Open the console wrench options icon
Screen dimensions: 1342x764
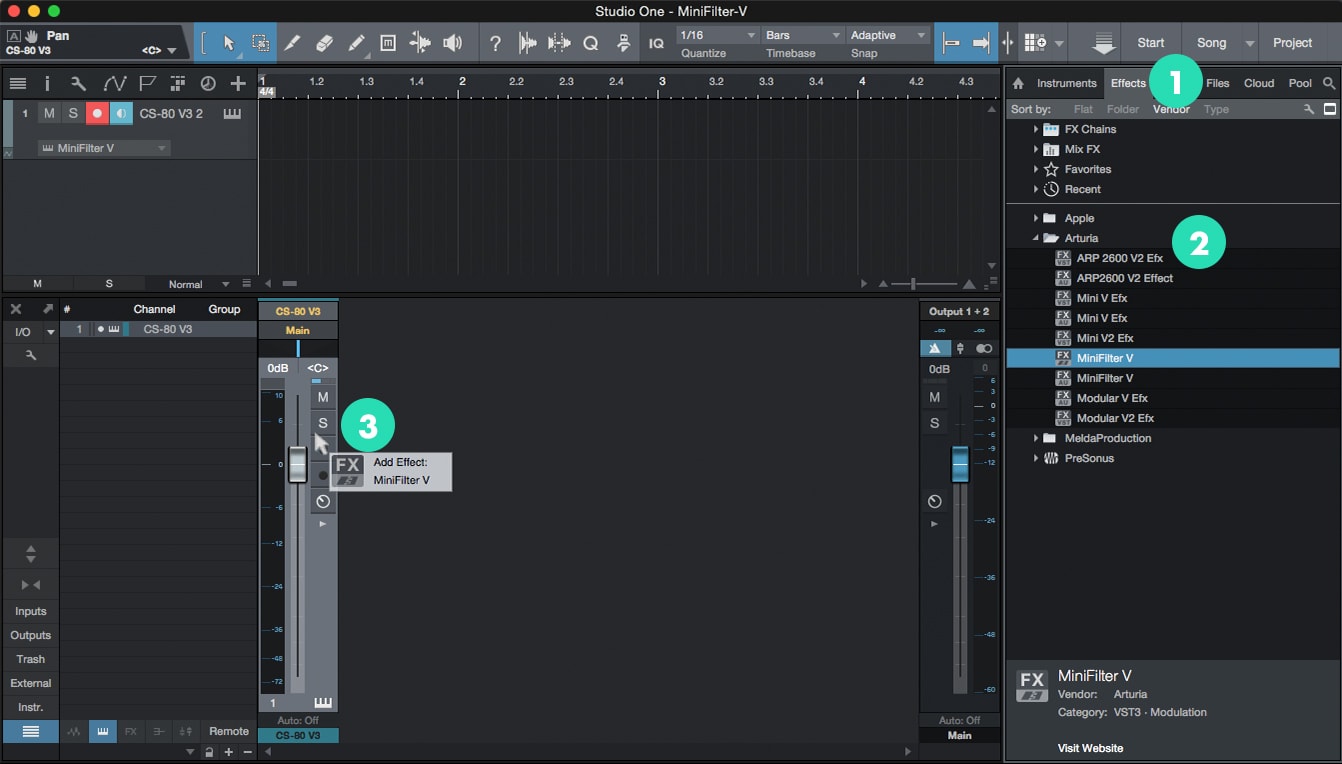pos(31,355)
